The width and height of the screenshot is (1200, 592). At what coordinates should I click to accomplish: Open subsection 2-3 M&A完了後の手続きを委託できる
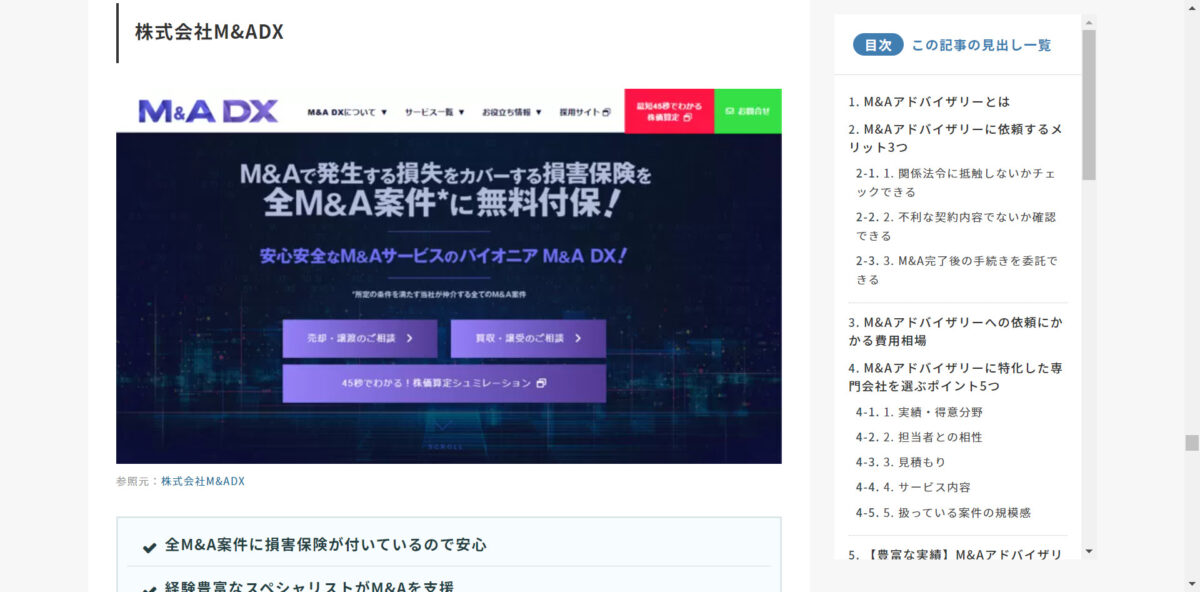pos(956,270)
